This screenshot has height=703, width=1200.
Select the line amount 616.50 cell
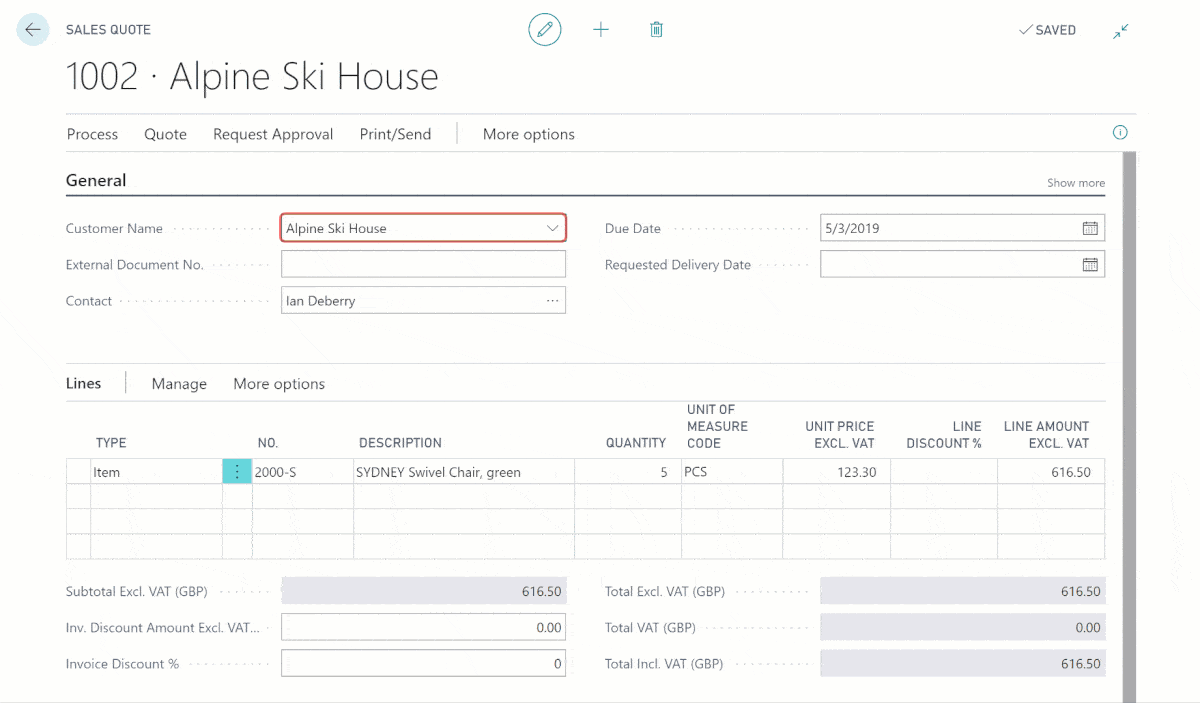coord(1050,472)
